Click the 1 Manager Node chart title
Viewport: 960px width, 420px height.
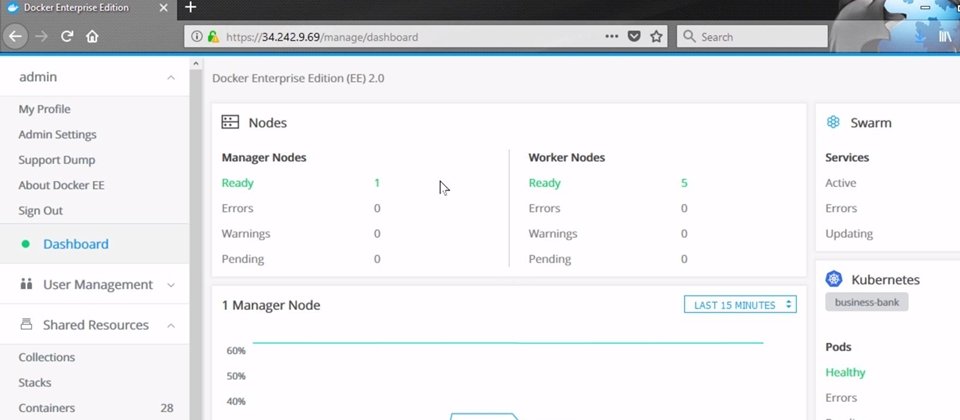(x=271, y=305)
